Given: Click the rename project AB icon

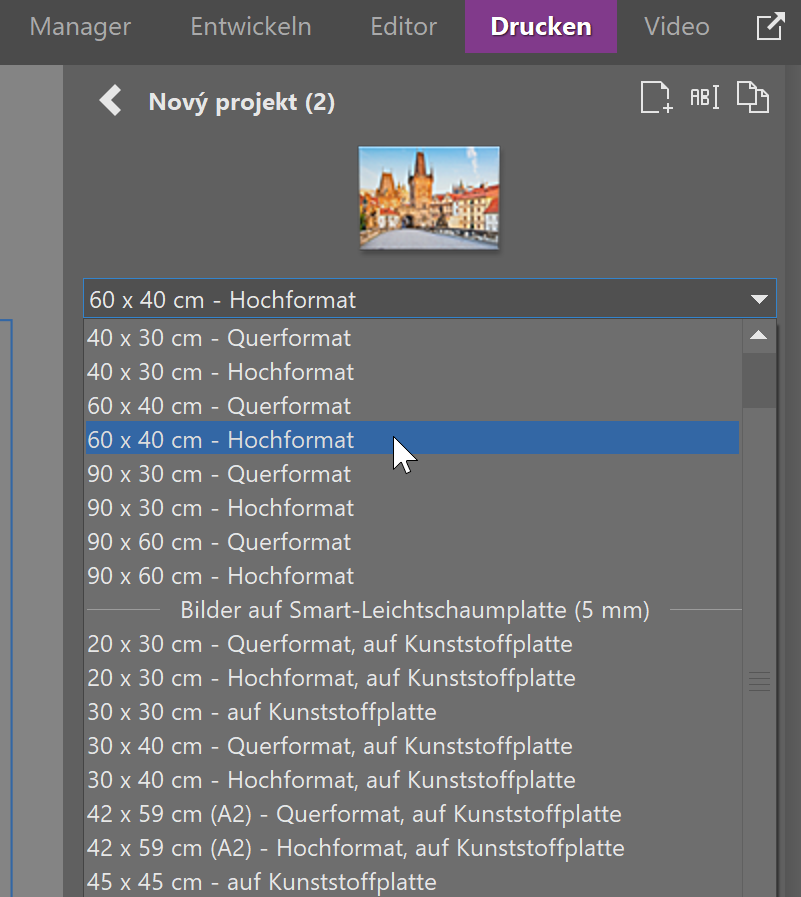Looking at the screenshot, I should (704, 98).
